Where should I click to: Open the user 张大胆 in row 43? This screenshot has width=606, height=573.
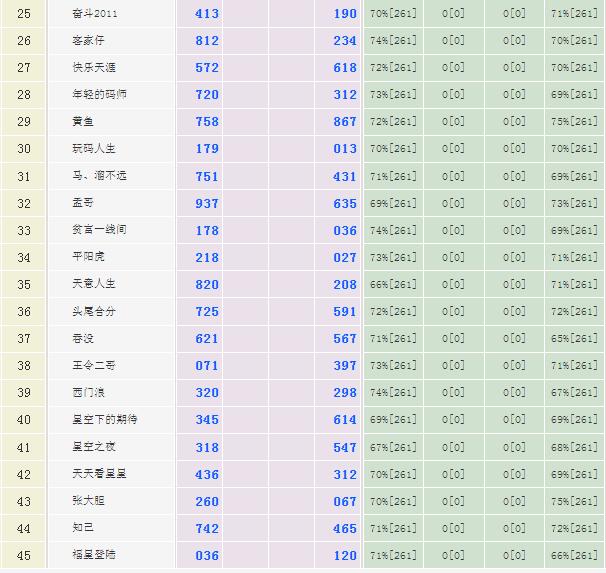tap(88, 500)
